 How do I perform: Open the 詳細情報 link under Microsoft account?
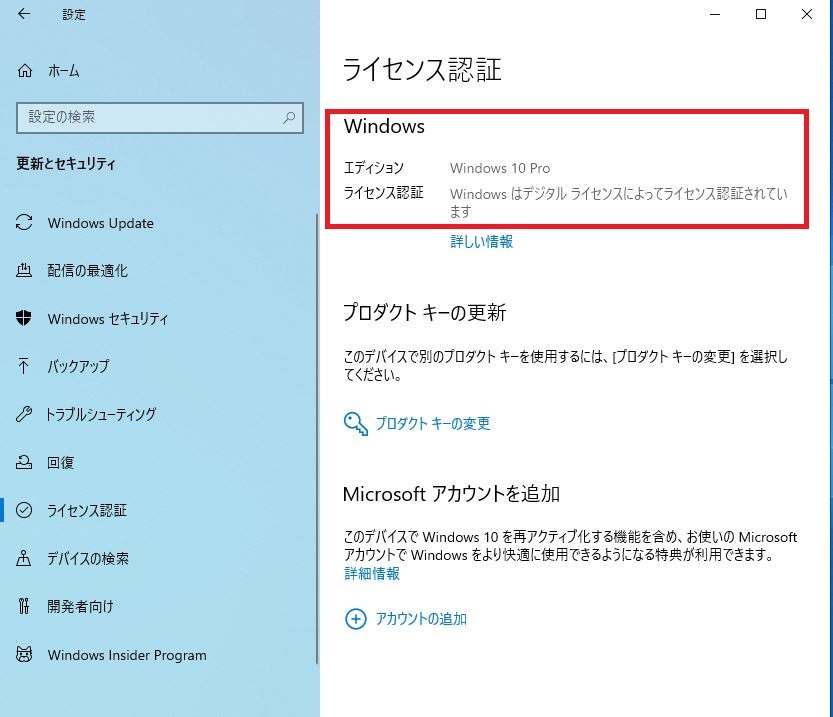click(x=372, y=574)
